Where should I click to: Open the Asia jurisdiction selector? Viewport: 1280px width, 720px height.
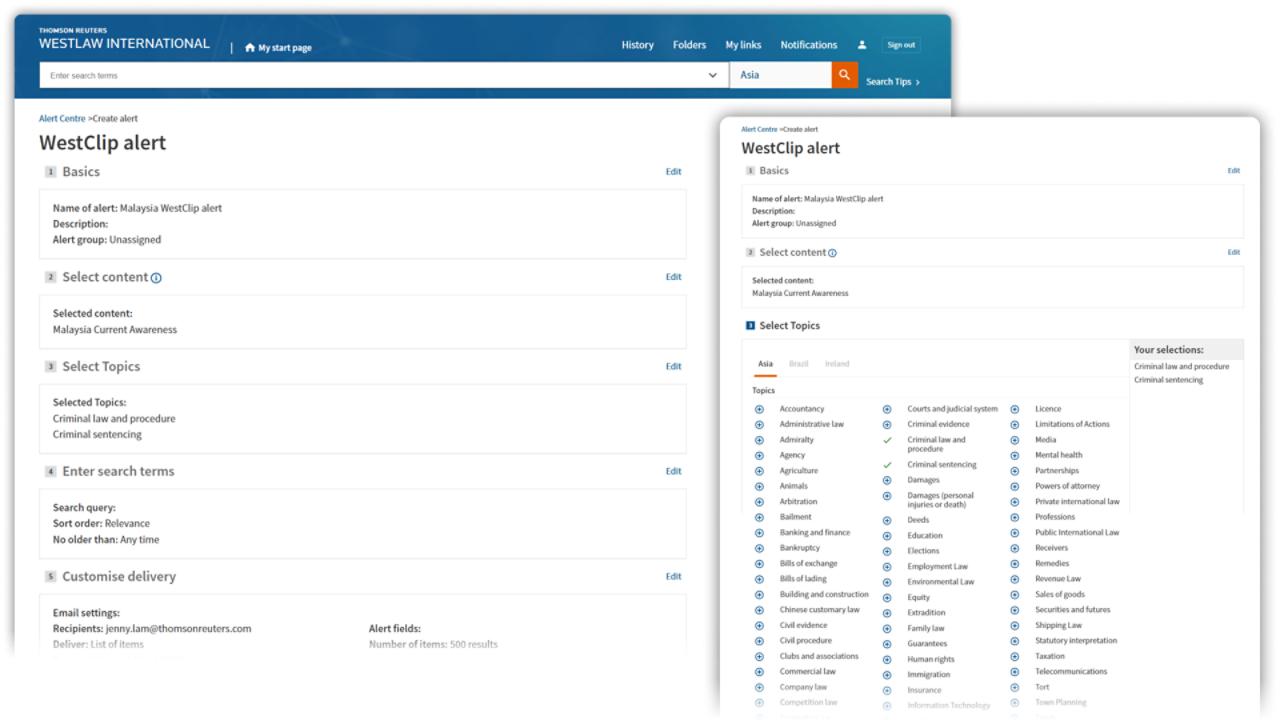(x=780, y=75)
